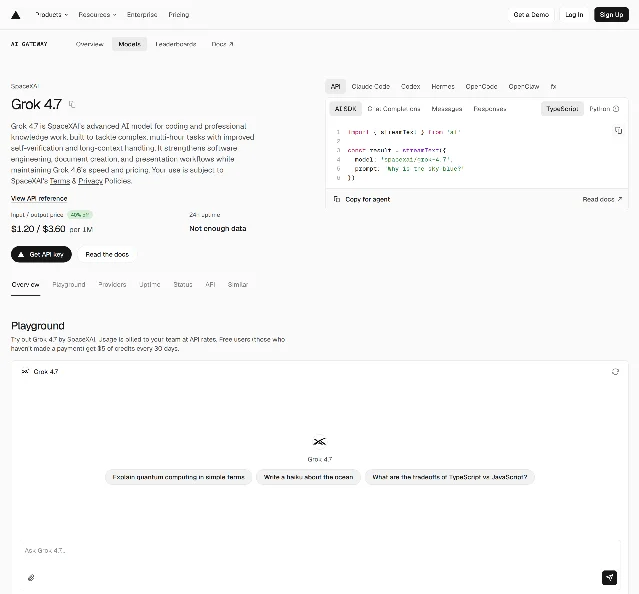Select the Overview section tab
Screen dimensions: 639x594
tap(25, 284)
